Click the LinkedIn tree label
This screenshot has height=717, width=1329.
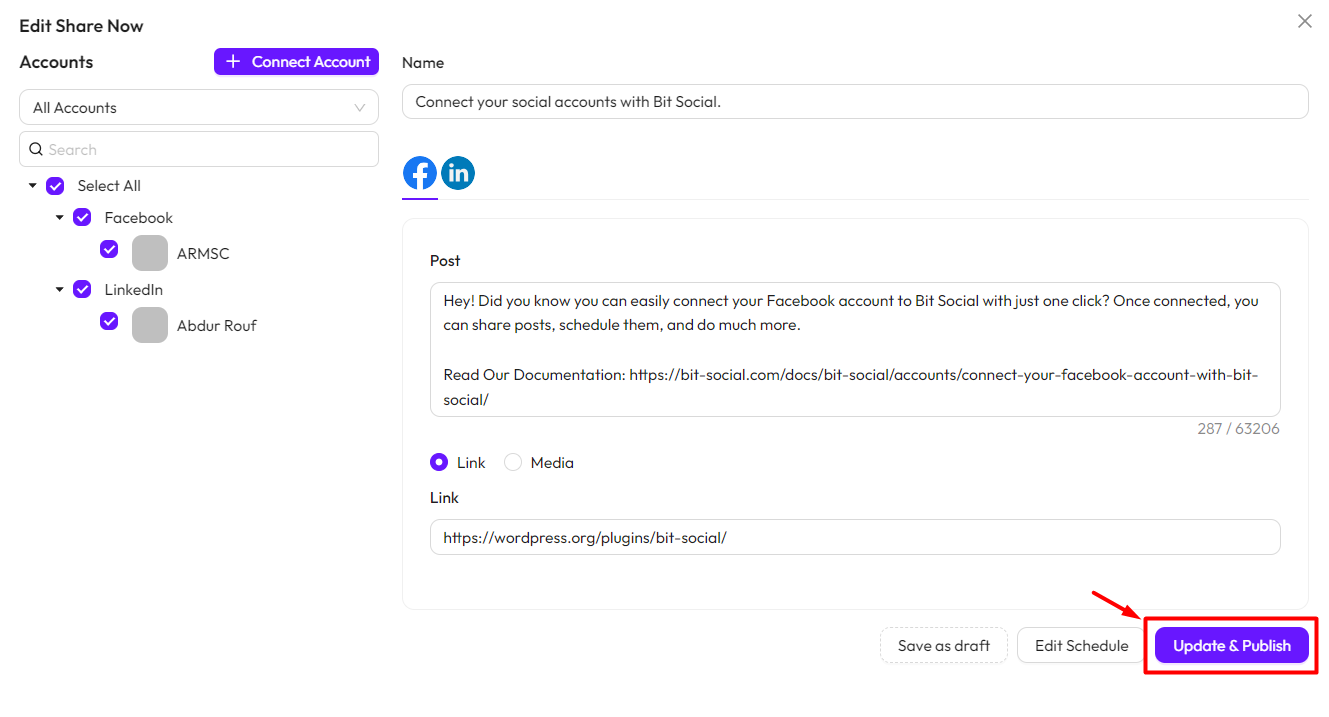[134, 290]
